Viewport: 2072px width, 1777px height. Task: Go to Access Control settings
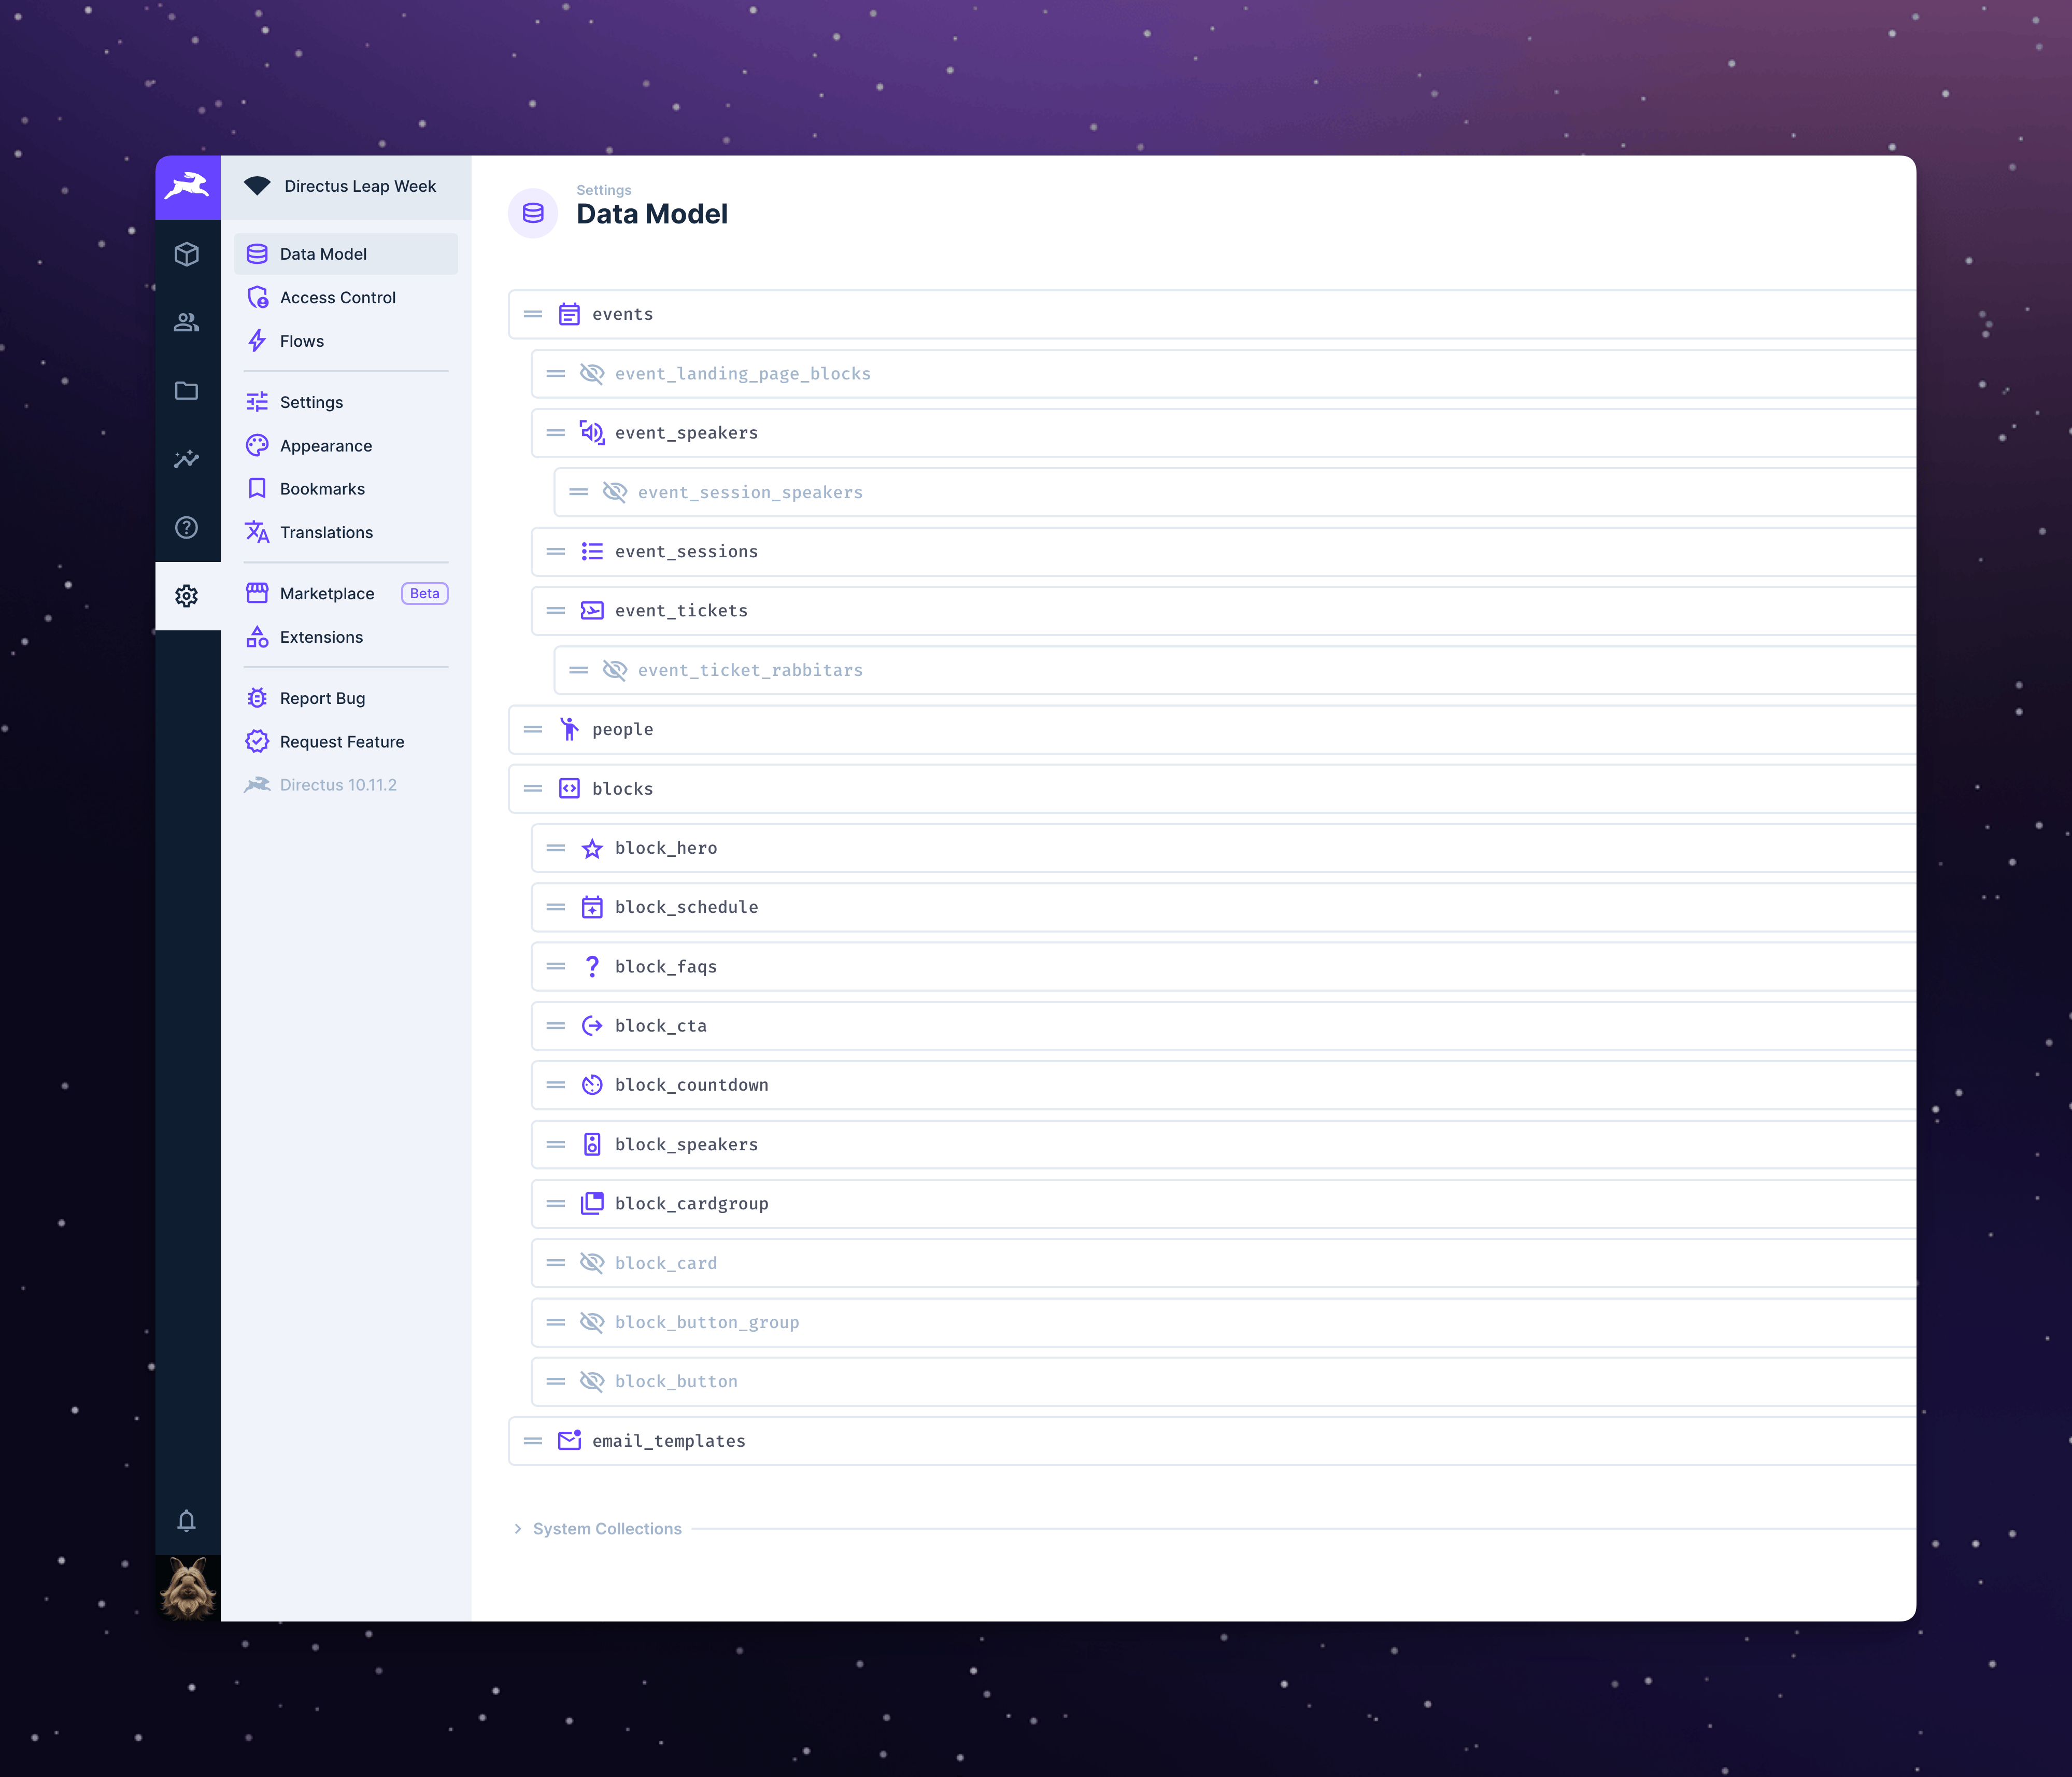pyautogui.click(x=337, y=297)
